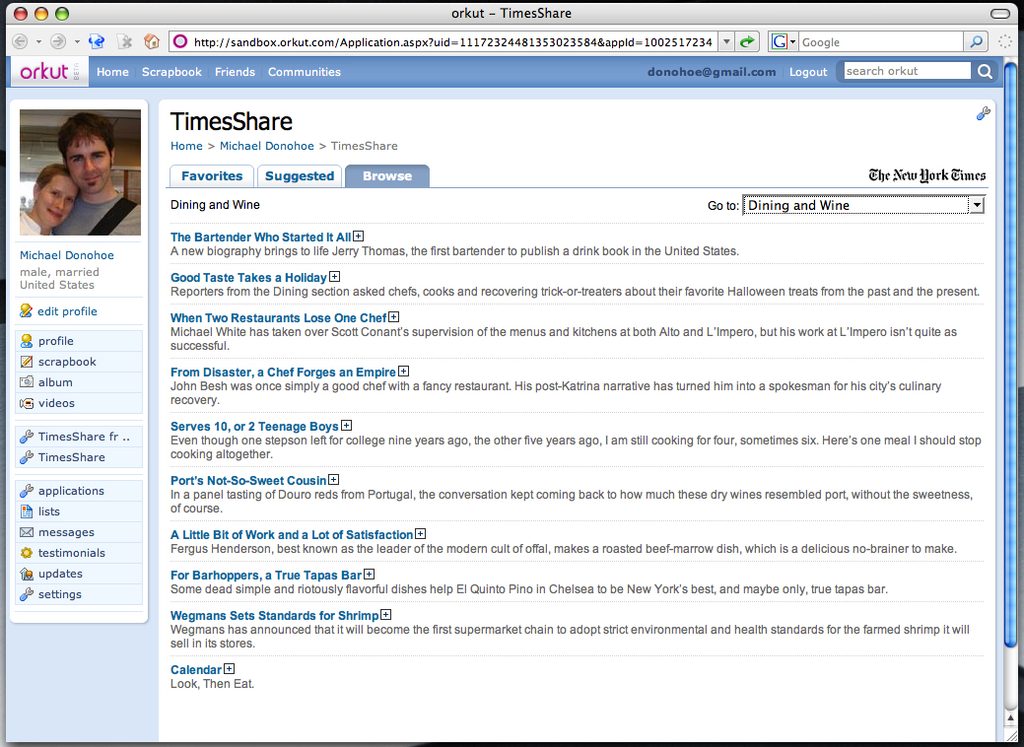Click the browser reload icon

tap(97, 42)
